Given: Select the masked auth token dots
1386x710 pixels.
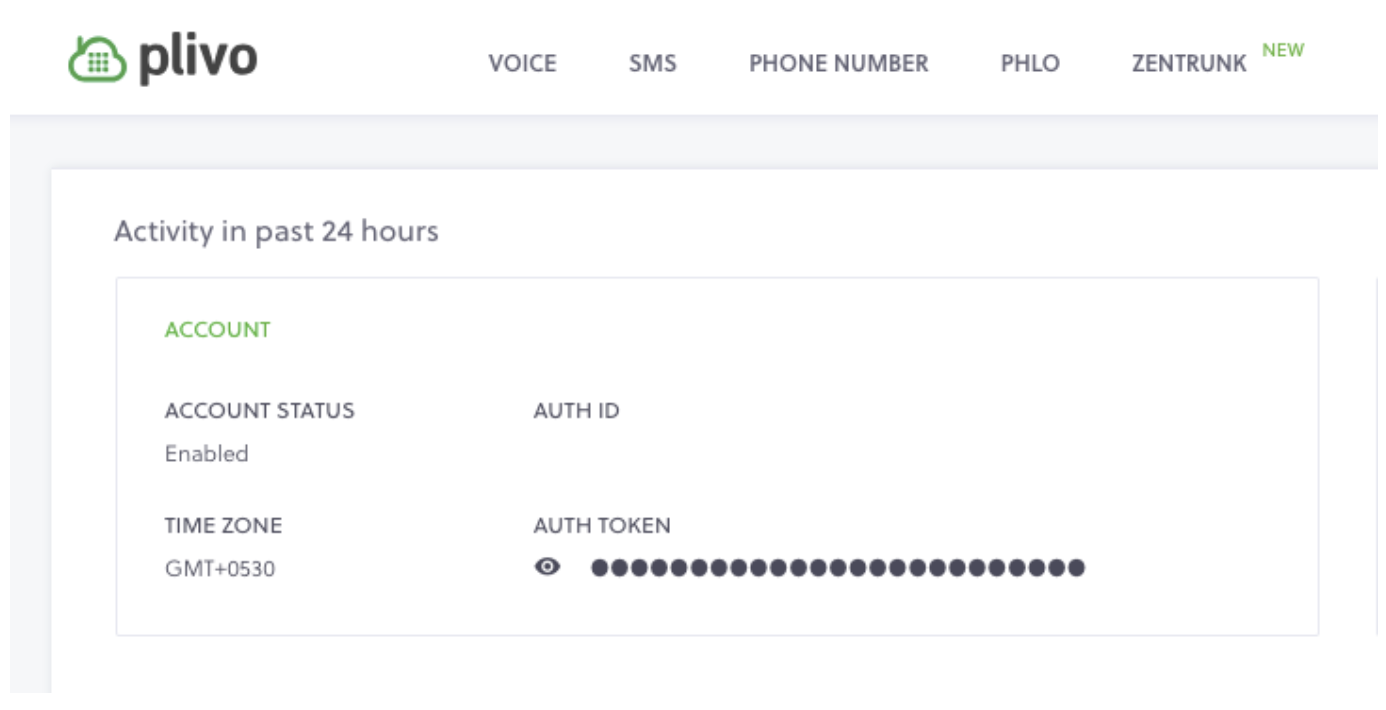Looking at the screenshot, I should pos(838,568).
